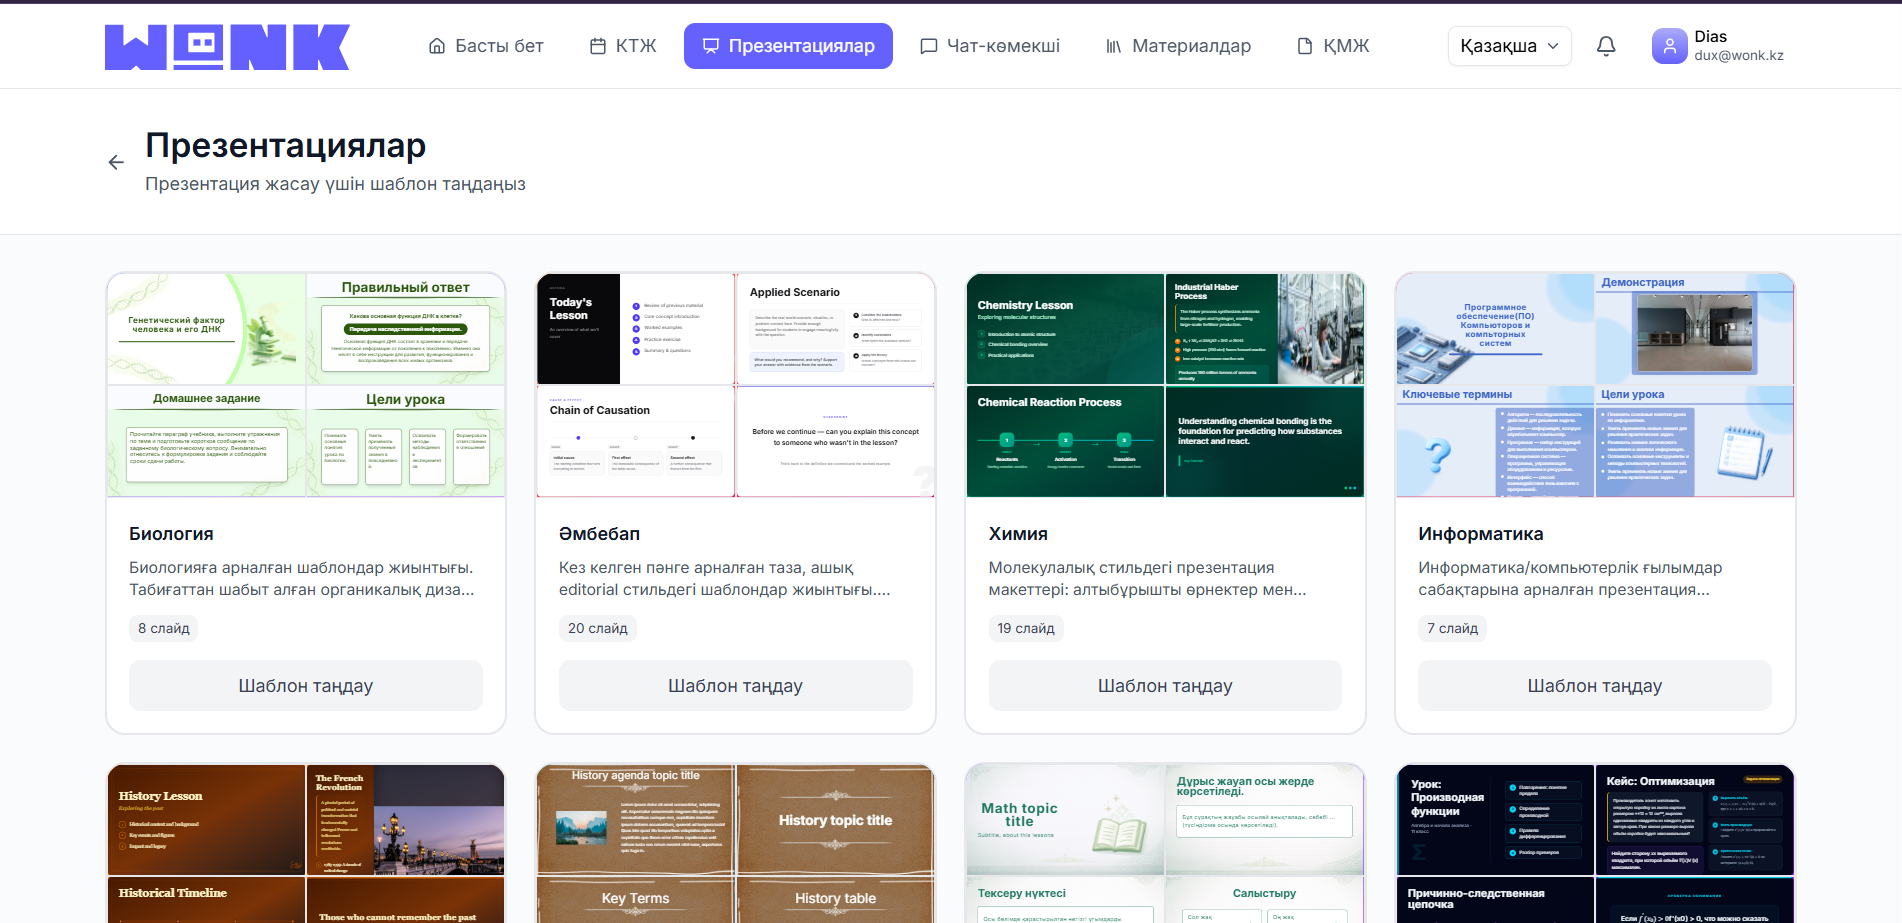The image size is (1902, 923).
Task: Click the document icon beside ҚМЖ
Action: click(x=1304, y=46)
